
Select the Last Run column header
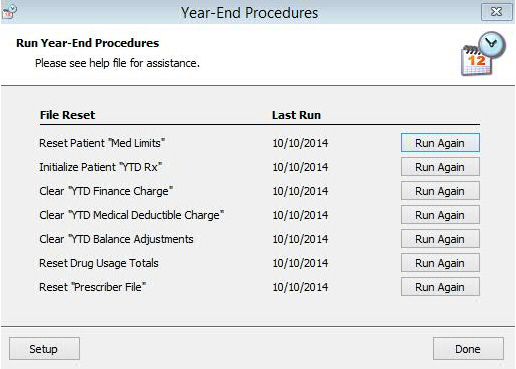point(296,115)
